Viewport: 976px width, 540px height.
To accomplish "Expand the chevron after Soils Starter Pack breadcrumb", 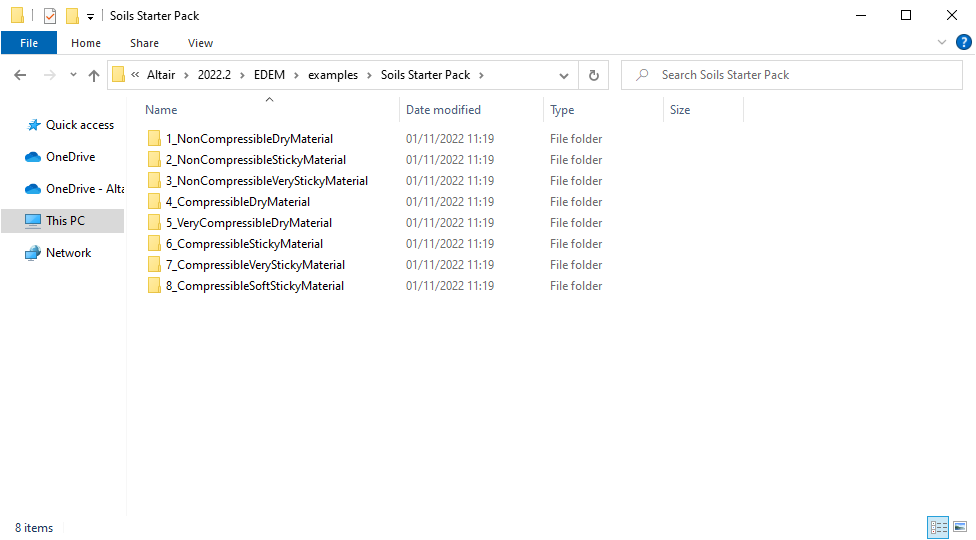I will [x=481, y=75].
